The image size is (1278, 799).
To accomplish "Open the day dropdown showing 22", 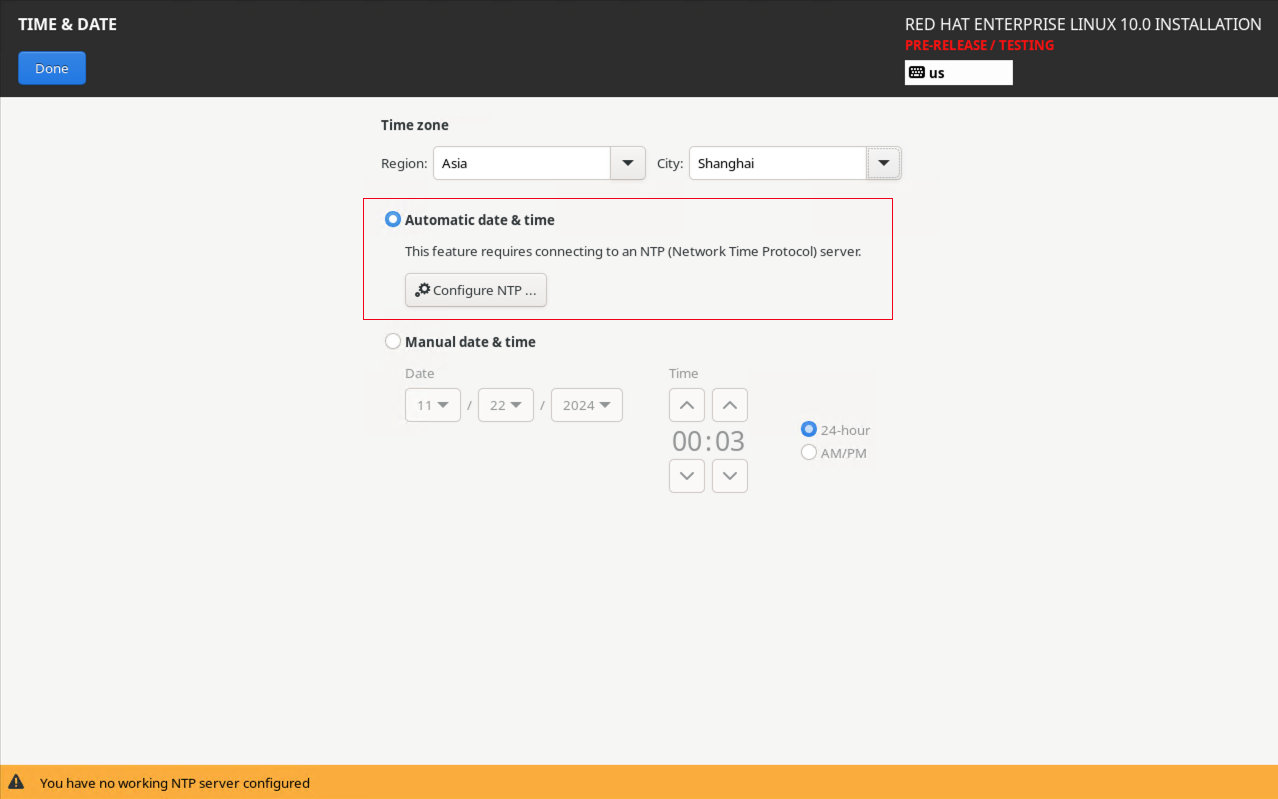I will tap(506, 405).
